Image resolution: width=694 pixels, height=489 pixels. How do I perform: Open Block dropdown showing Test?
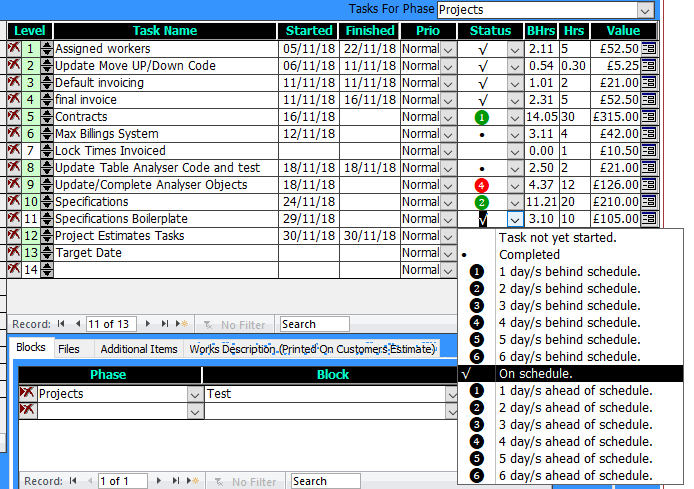click(451, 394)
